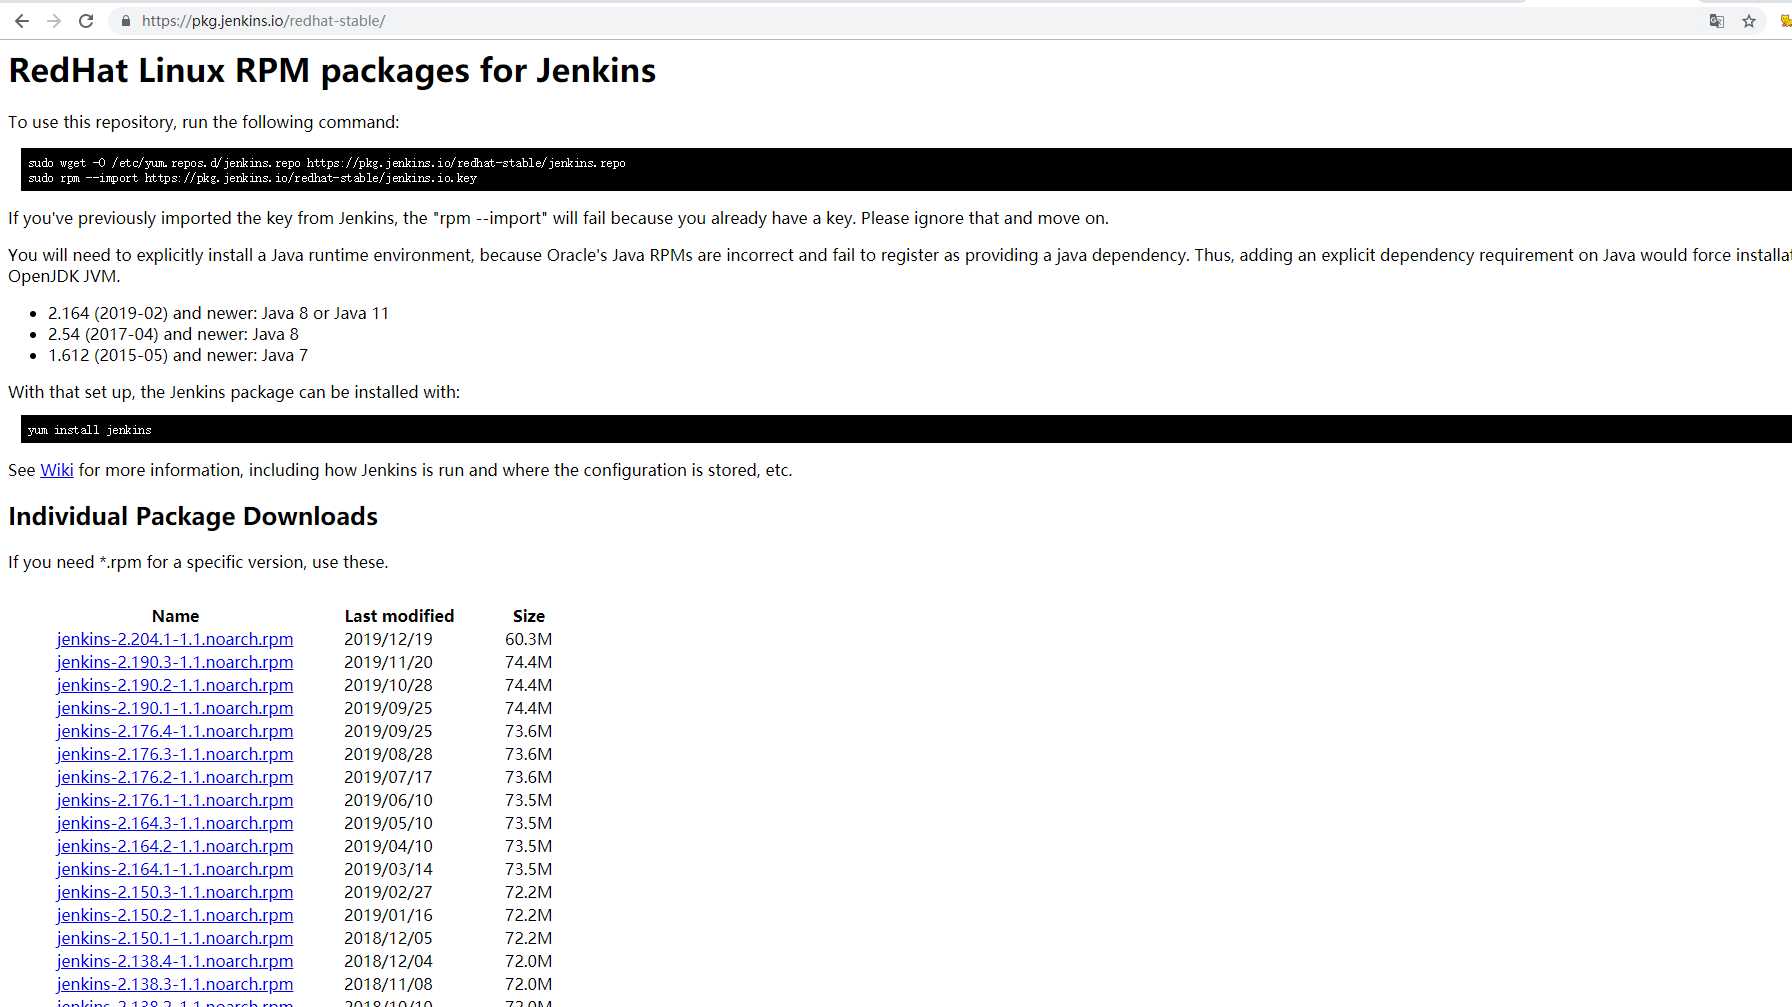This screenshot has width=1792, height=1007.
Task: Click the "sudo wget -O /etc/yum.repos.d/jenkins.repo" command line
Action: point(327,163)
